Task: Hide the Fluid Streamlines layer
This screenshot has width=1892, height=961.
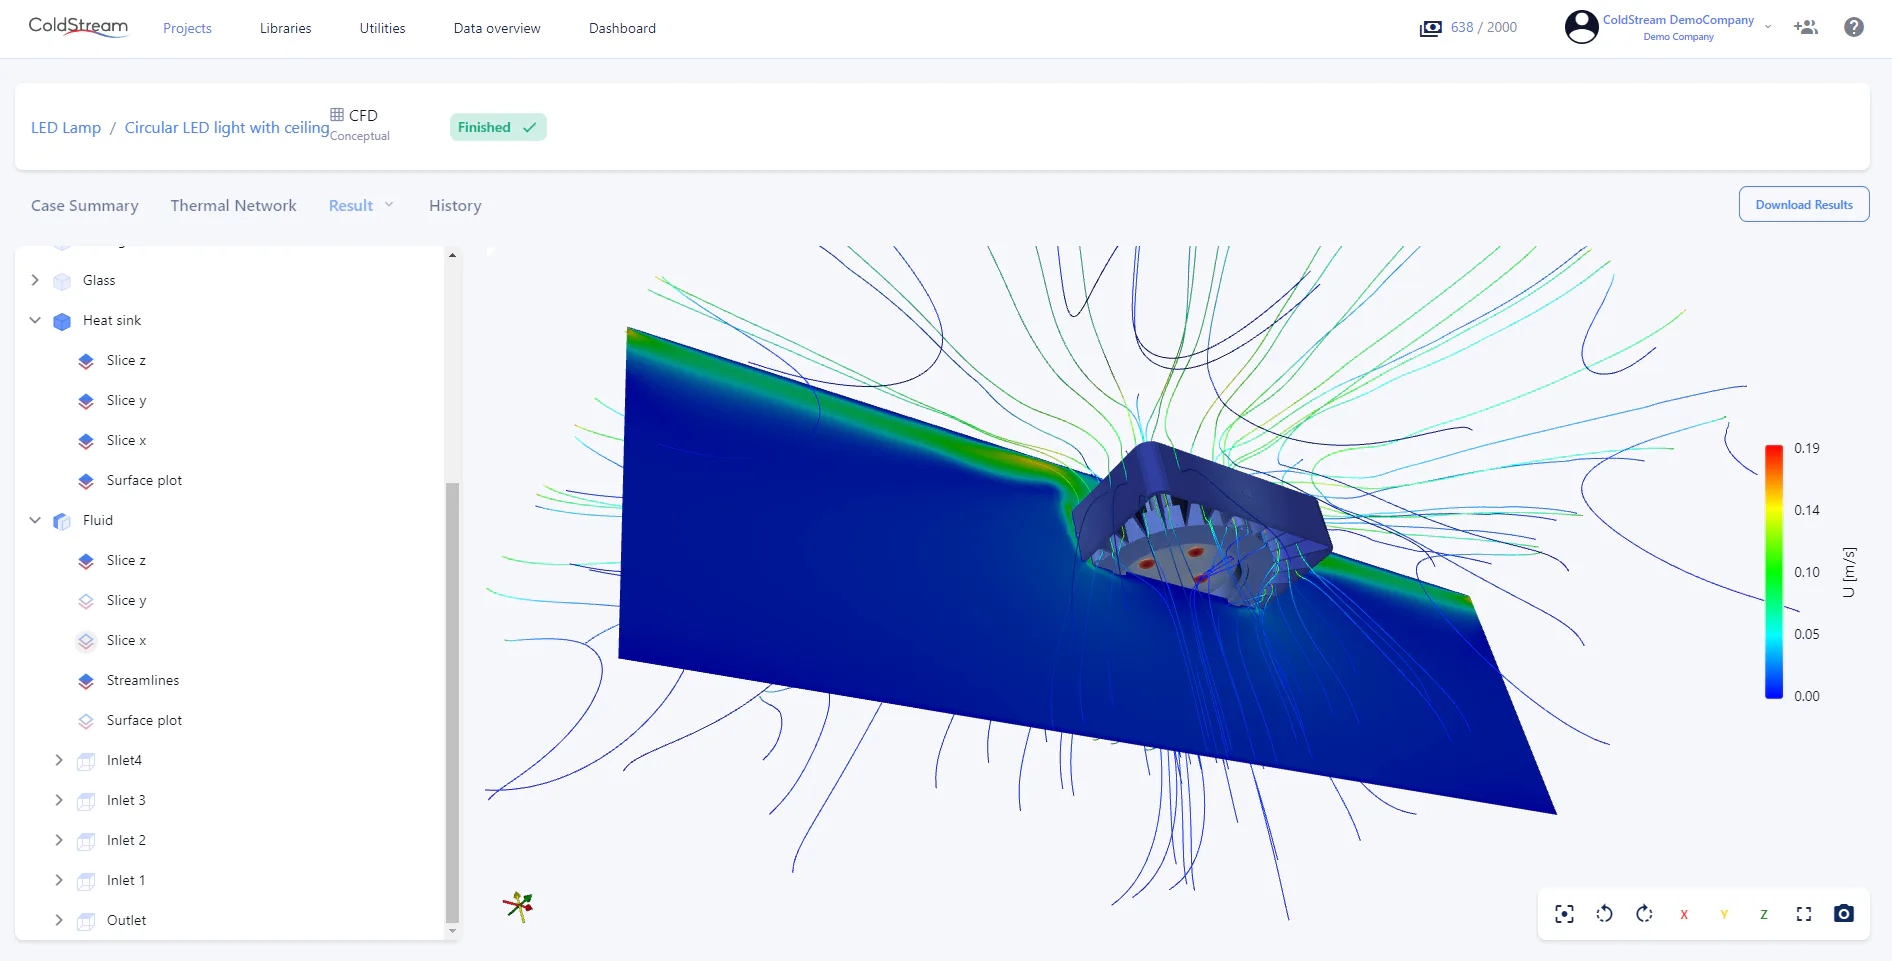Action: pos(86,681)
